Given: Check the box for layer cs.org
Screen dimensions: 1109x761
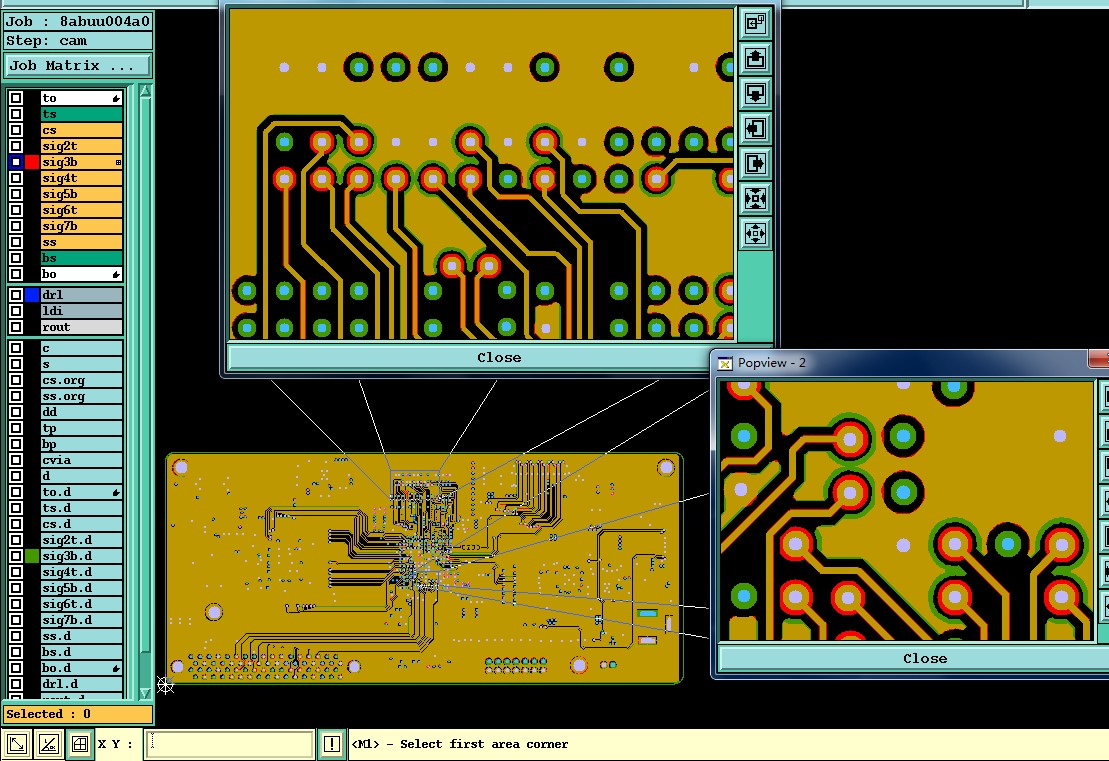Looking at the screenshot, I should [x=16, y=380].
